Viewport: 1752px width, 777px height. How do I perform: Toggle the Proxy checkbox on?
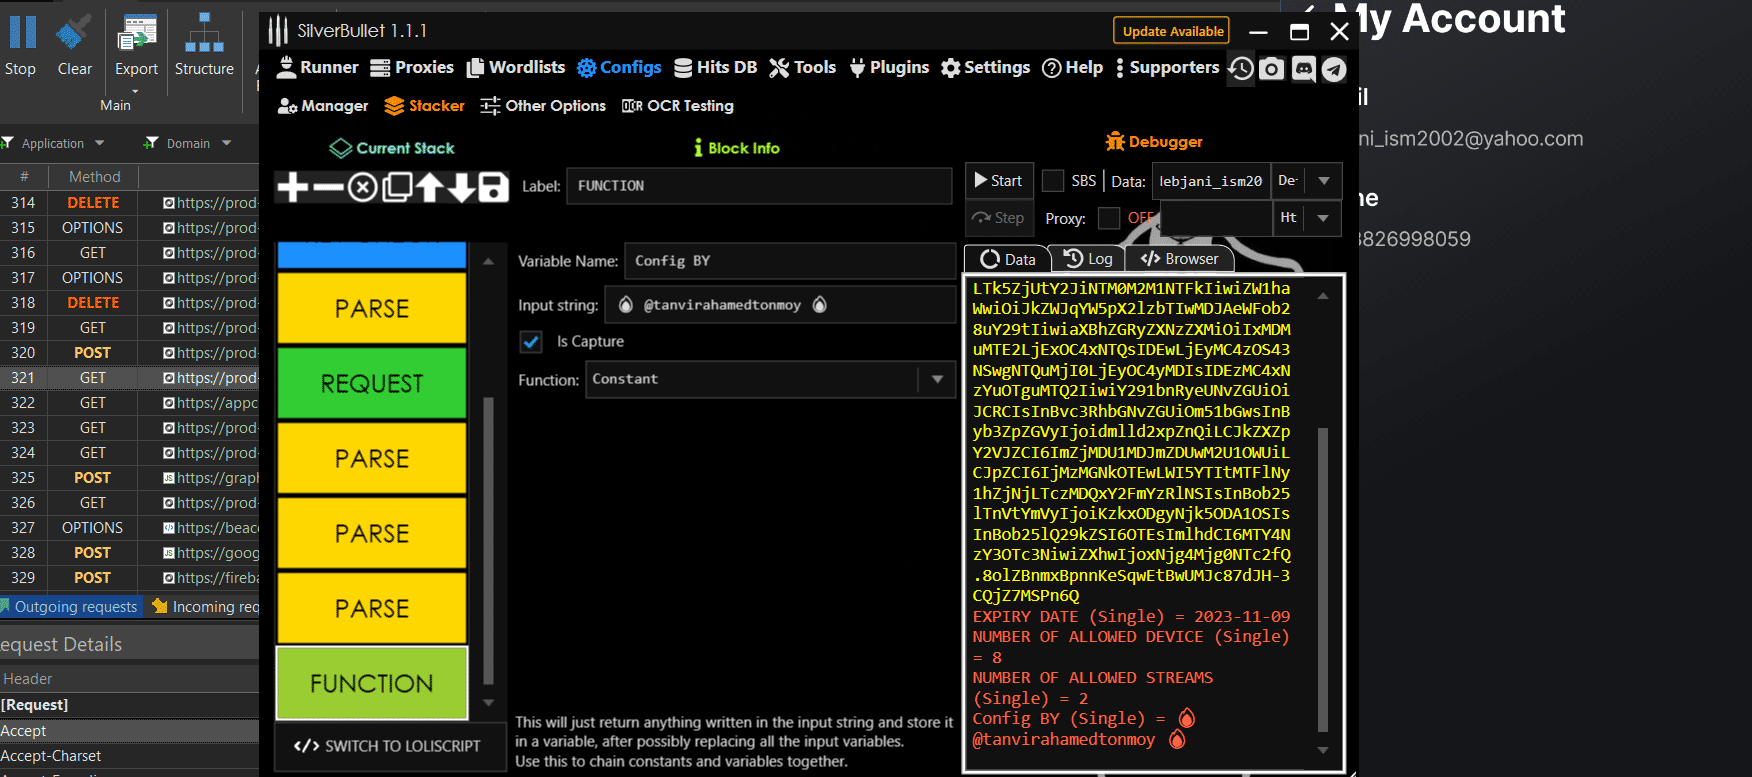pos(1108,218)
